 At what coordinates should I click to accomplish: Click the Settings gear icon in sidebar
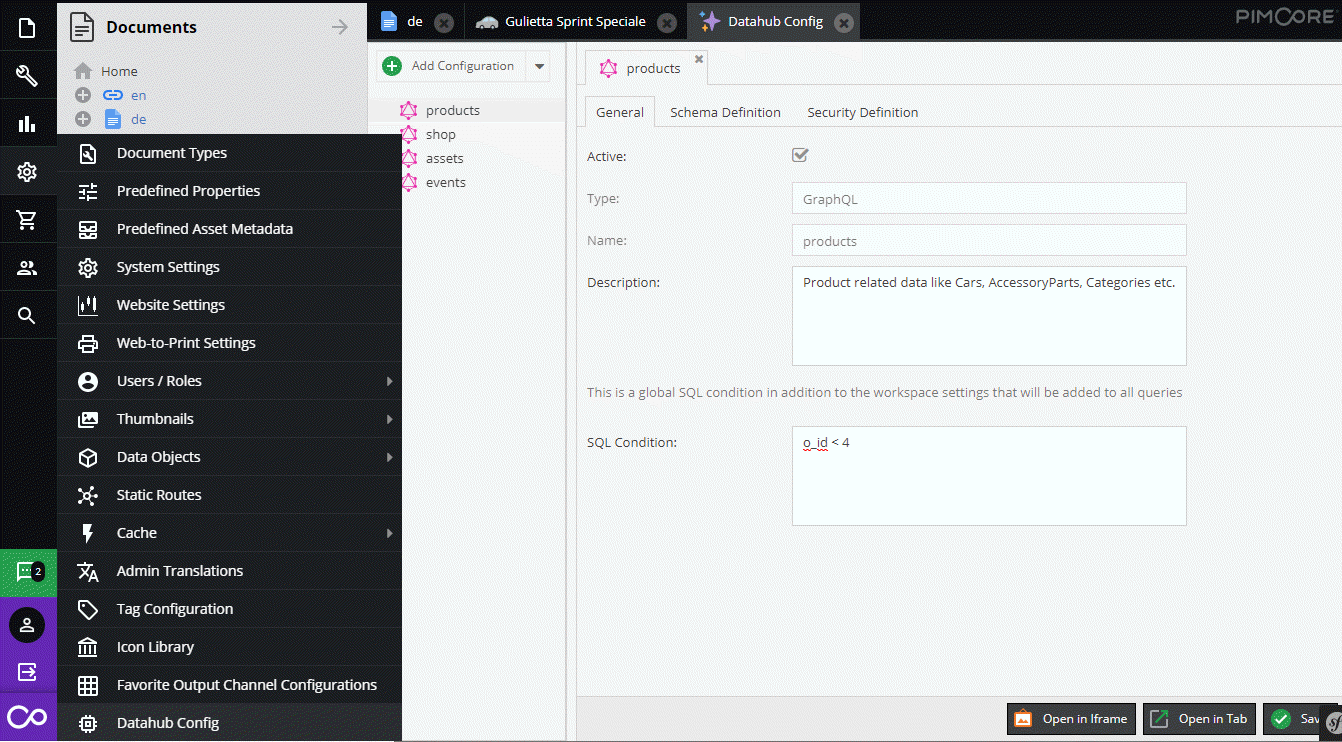tap(27, 172)
